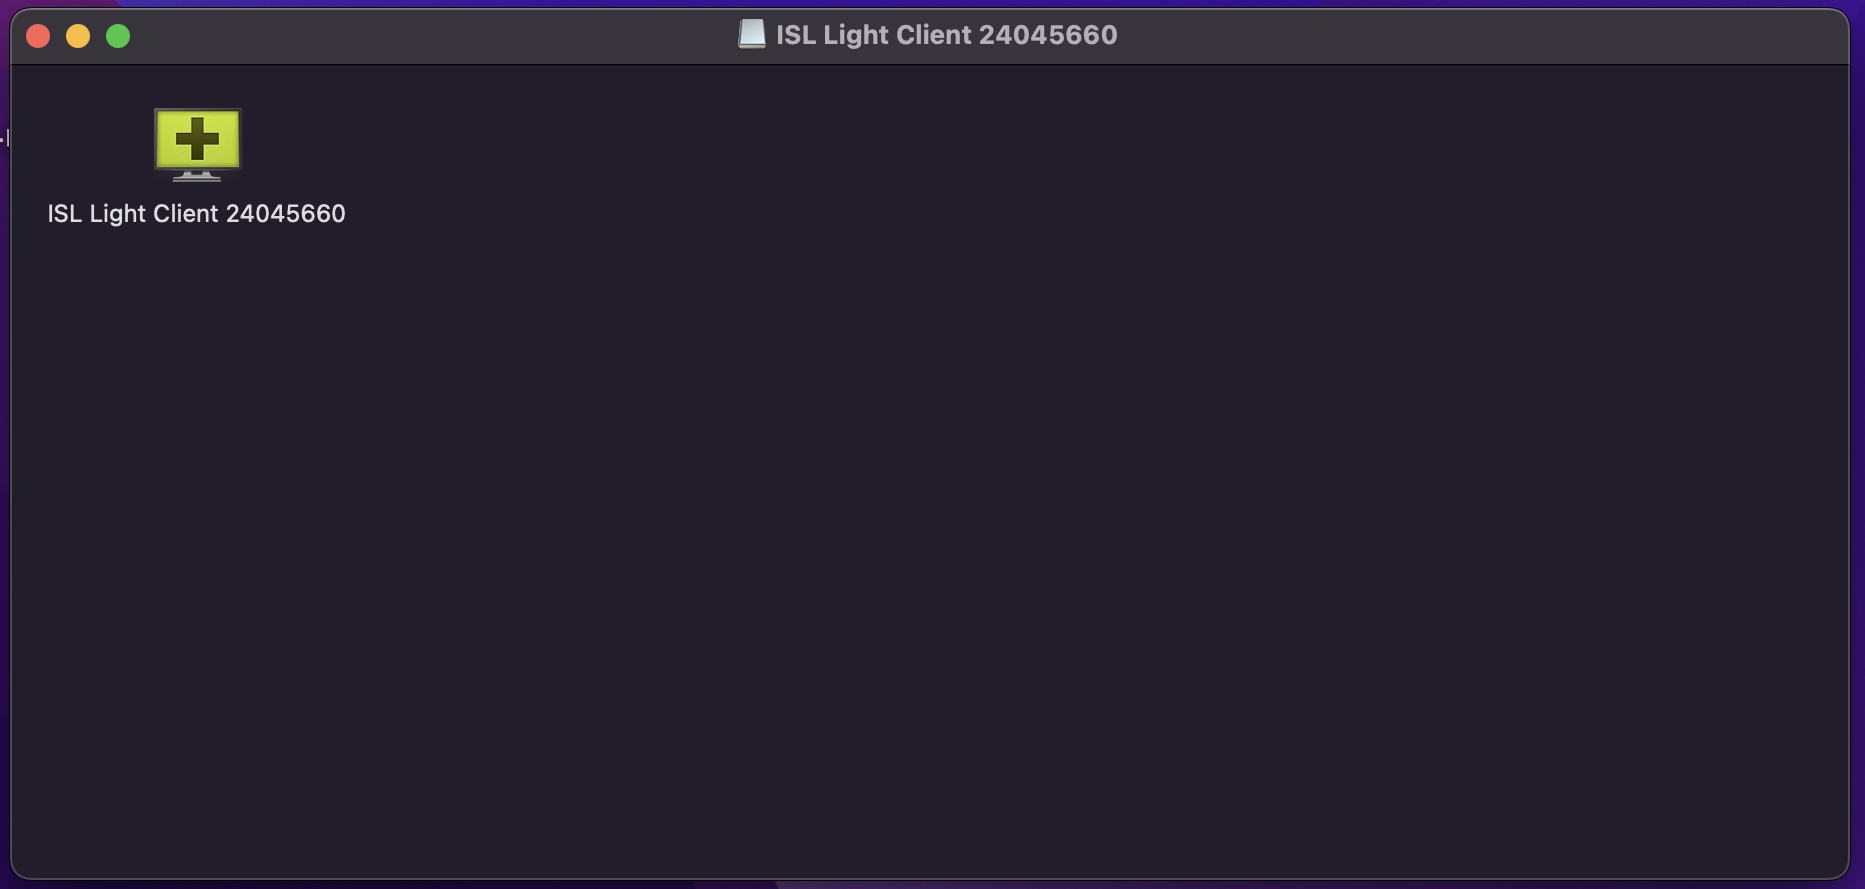This screenshot has width=1865, height=889.
Task: Click the window title ISL Light Client 24045660
Action: click(946, 35)
